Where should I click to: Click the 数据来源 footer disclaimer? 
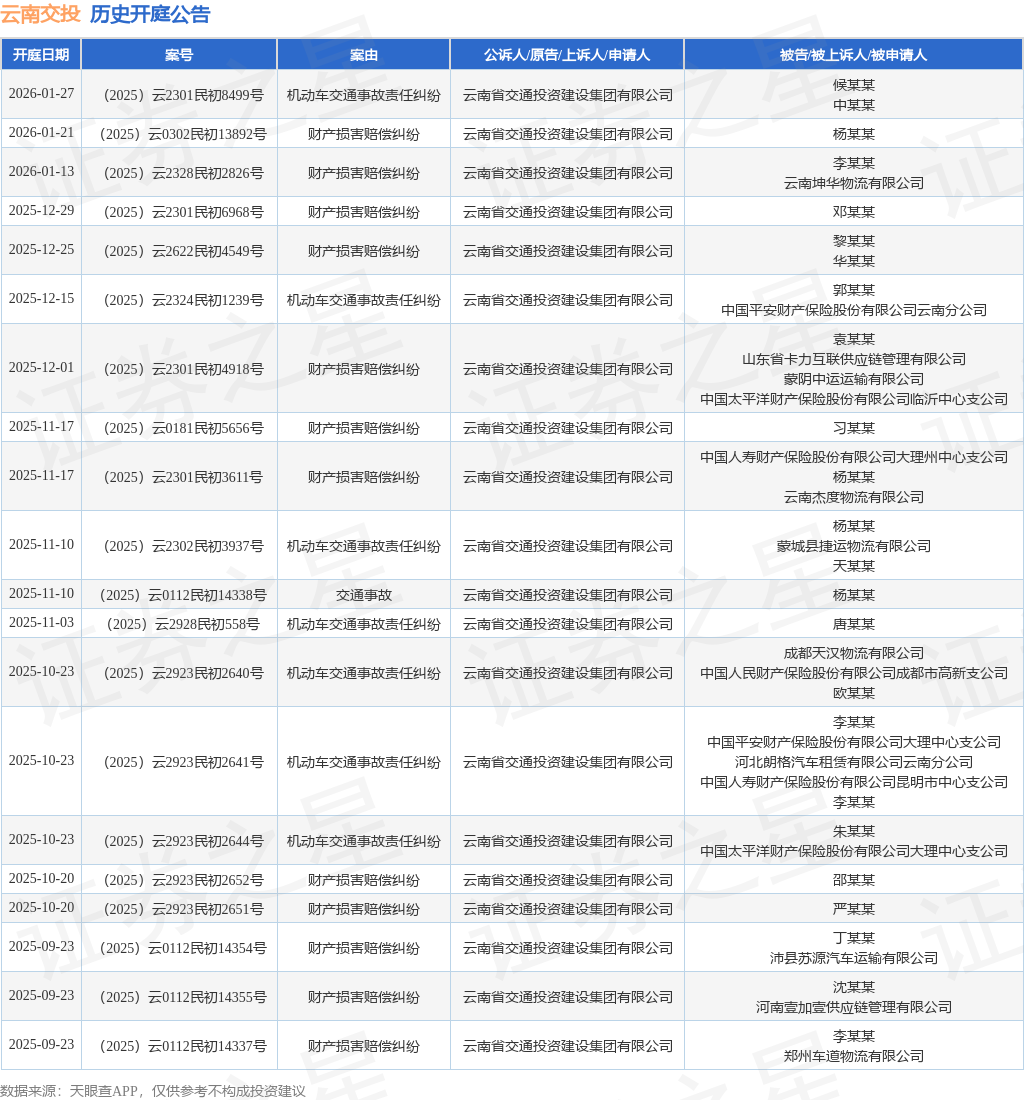tap(153, 1090)
